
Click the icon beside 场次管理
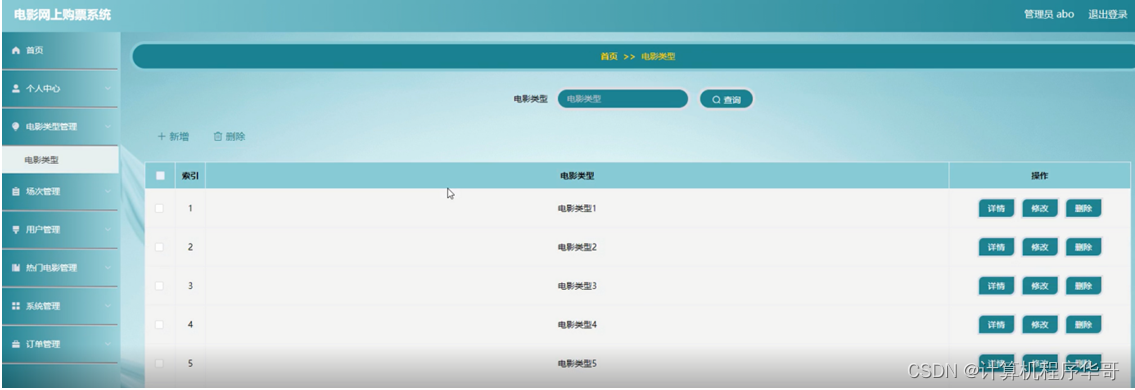16,192
